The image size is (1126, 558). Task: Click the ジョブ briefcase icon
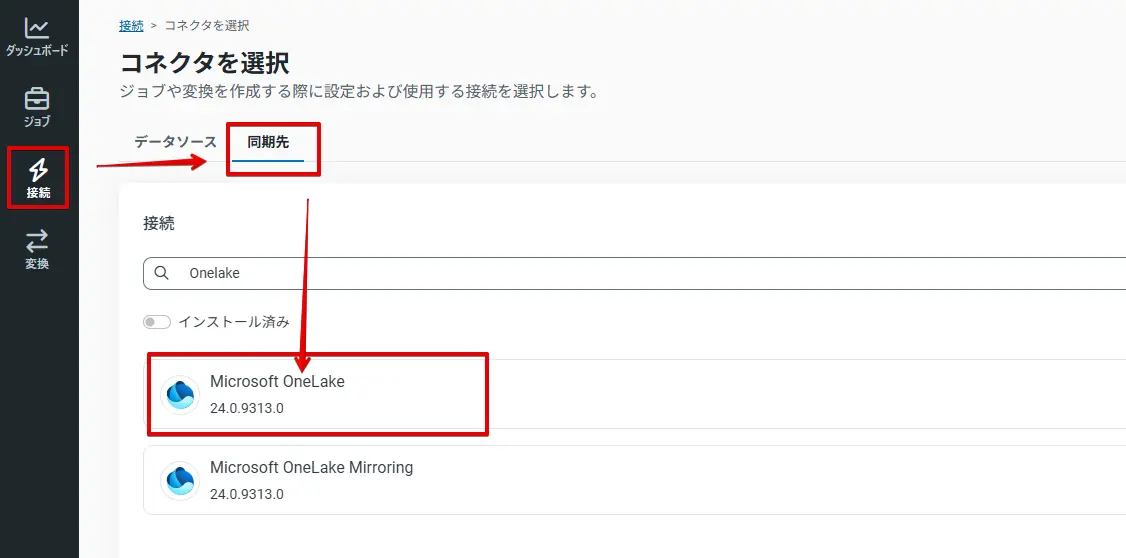click(x=37, y=99)
